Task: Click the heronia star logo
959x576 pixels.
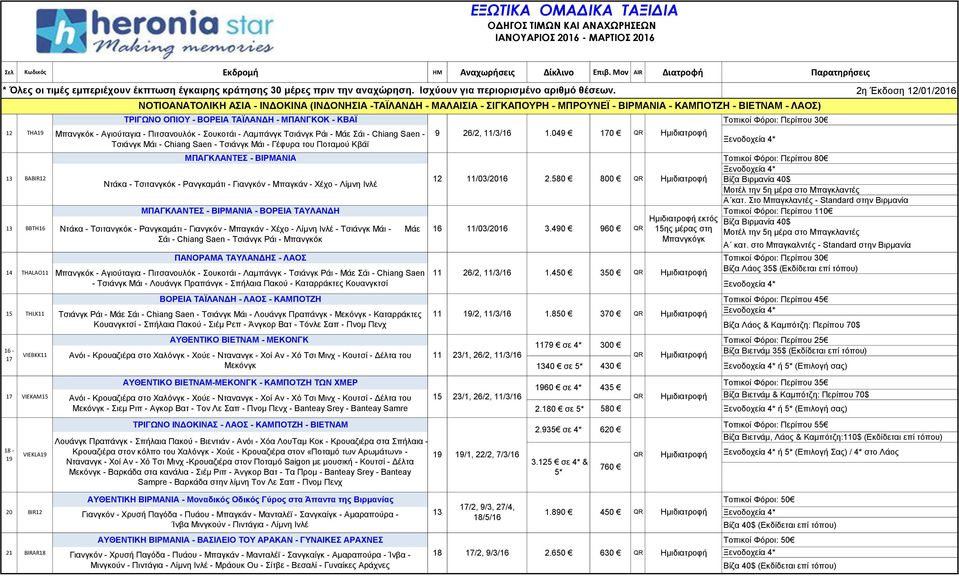Action: coord(155,32)
